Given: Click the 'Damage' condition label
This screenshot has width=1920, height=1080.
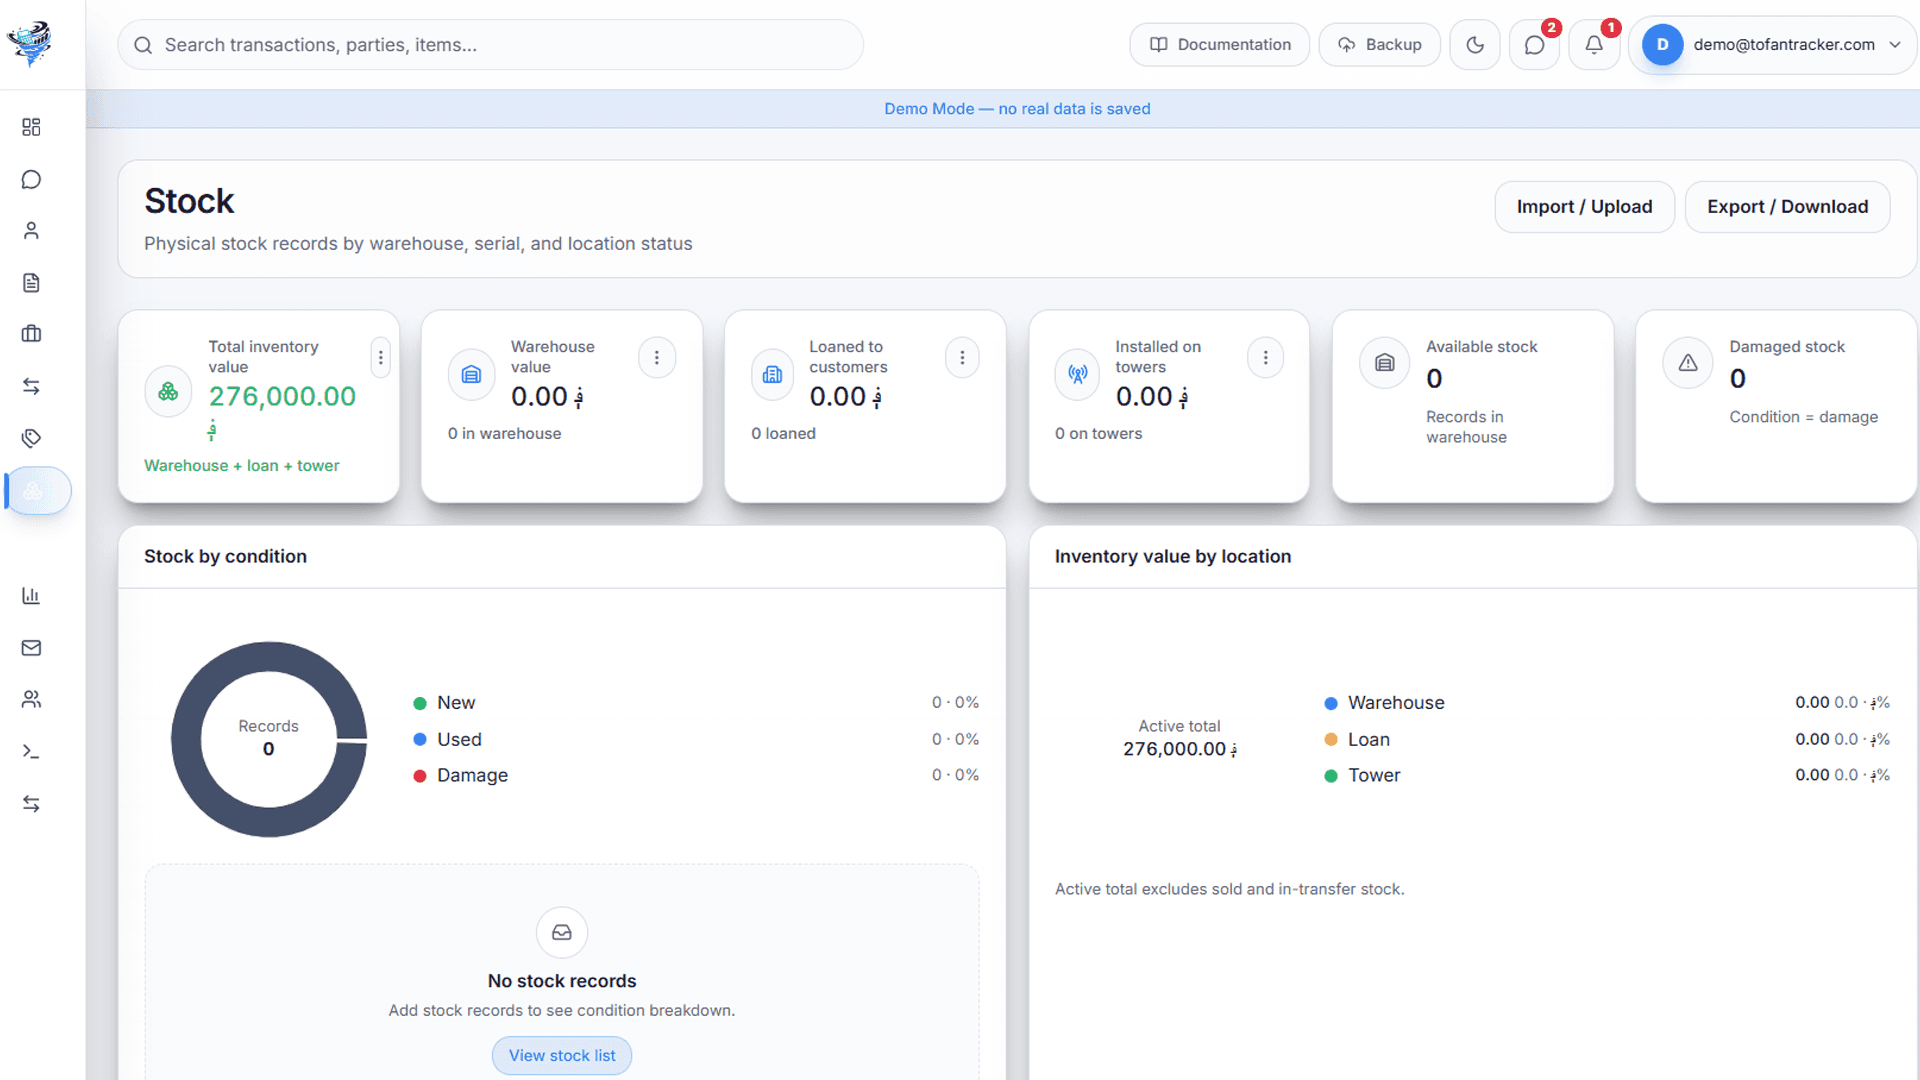Looking at the screenshot, I should coord(472,776).
